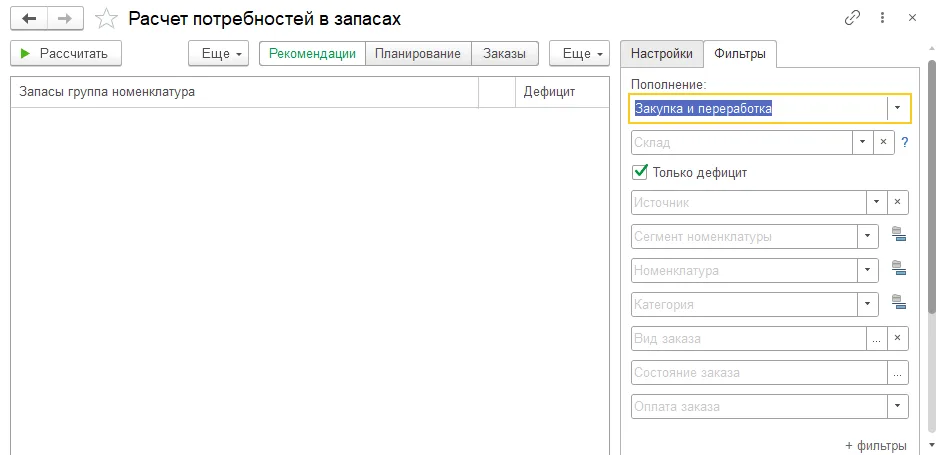
Task: Open Состояние заказа selection with ellipsis button
Action: [x=898, y=373]
